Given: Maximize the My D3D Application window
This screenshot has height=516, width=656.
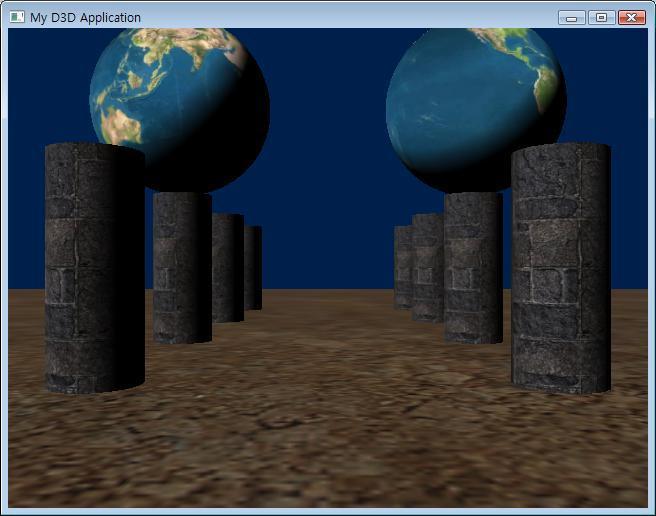Looking at the screenshot, I should pyautogui.click(x=601, y=18).
